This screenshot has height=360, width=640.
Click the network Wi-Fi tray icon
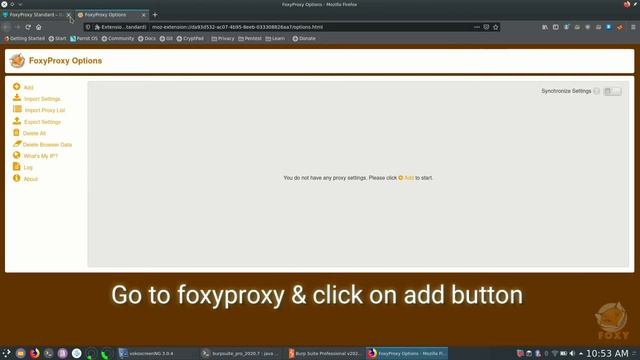pyautogui.click(x=555, y=353)
